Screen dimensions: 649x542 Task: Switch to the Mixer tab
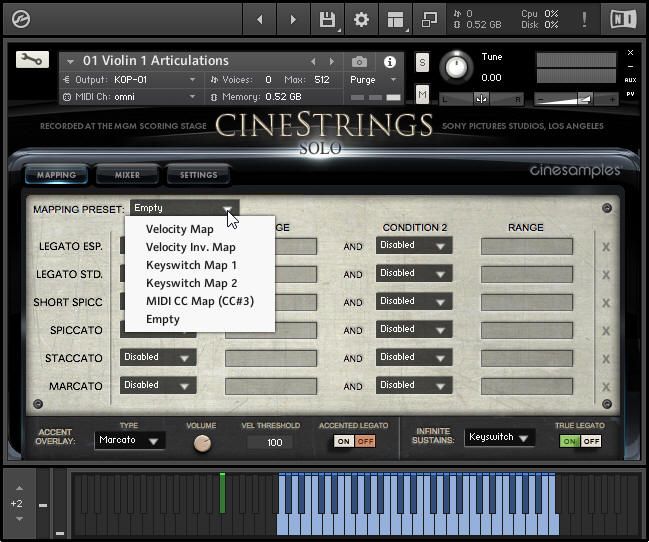tap(127, 175)
